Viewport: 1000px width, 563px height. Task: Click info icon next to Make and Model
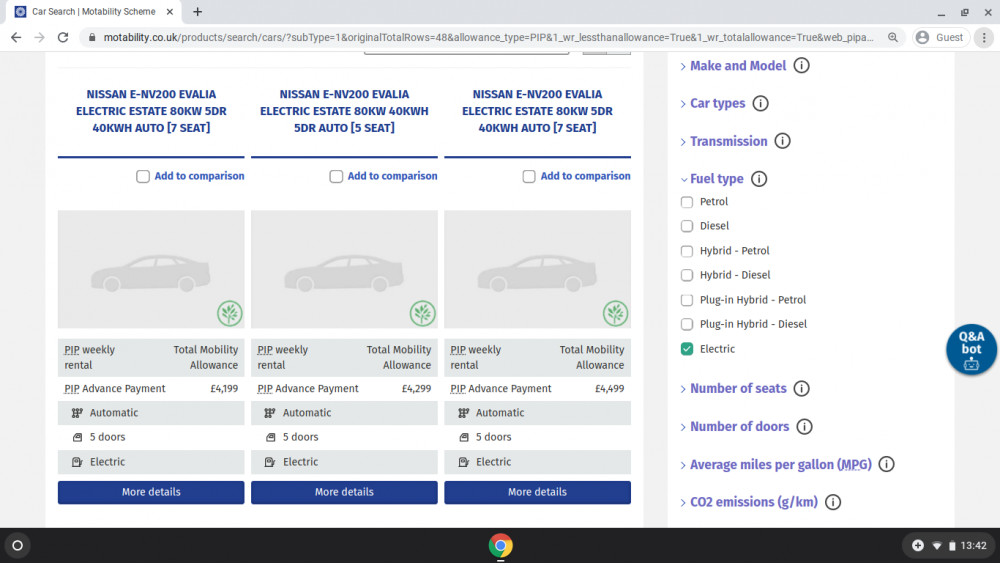pos(801,66)
